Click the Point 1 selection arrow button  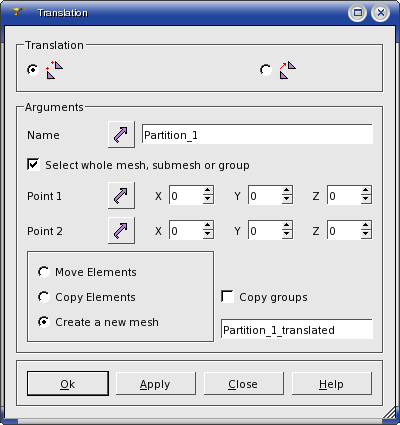pos(121,195)
